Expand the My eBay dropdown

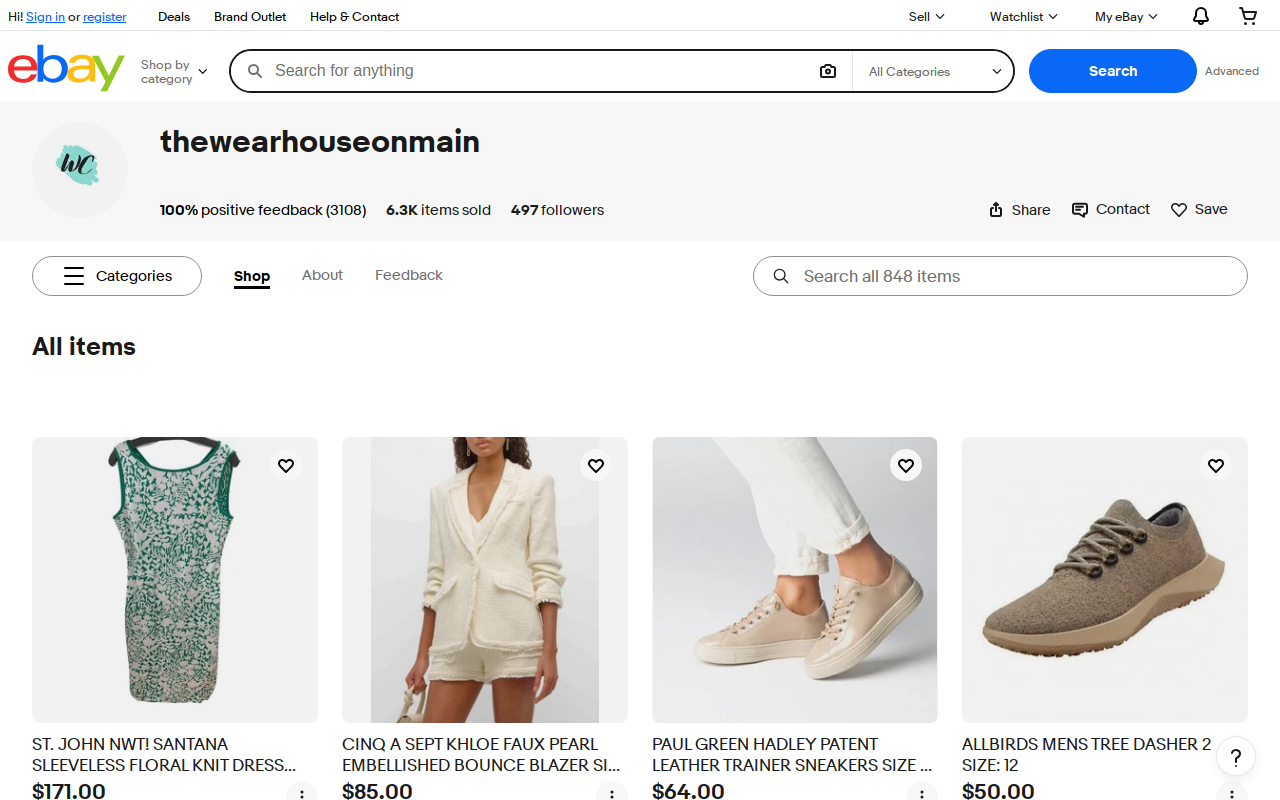pos(1126,16)
